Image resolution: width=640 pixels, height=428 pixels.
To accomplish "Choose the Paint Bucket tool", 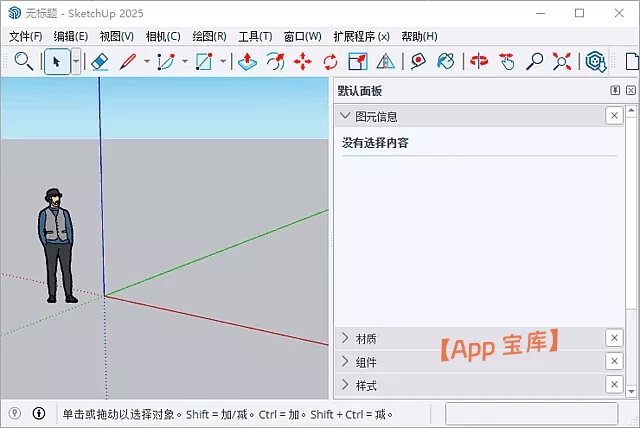I will (x=446, y=62).
